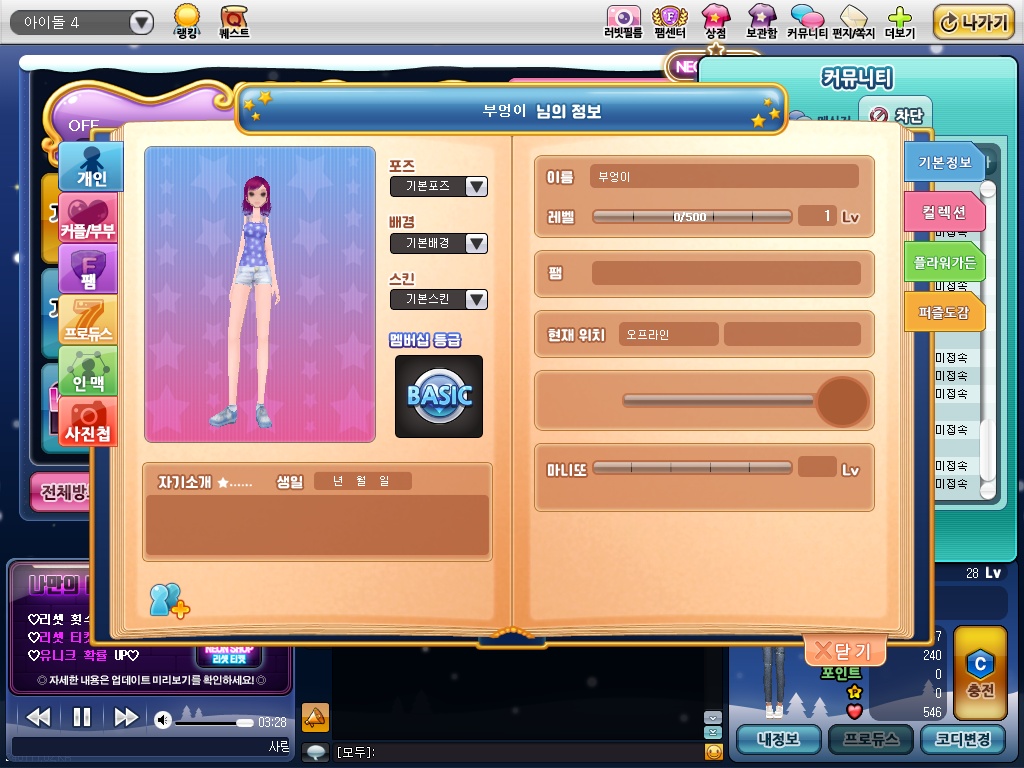Select the 개인 side tab

pyautogui.click(x=90, y=167)
